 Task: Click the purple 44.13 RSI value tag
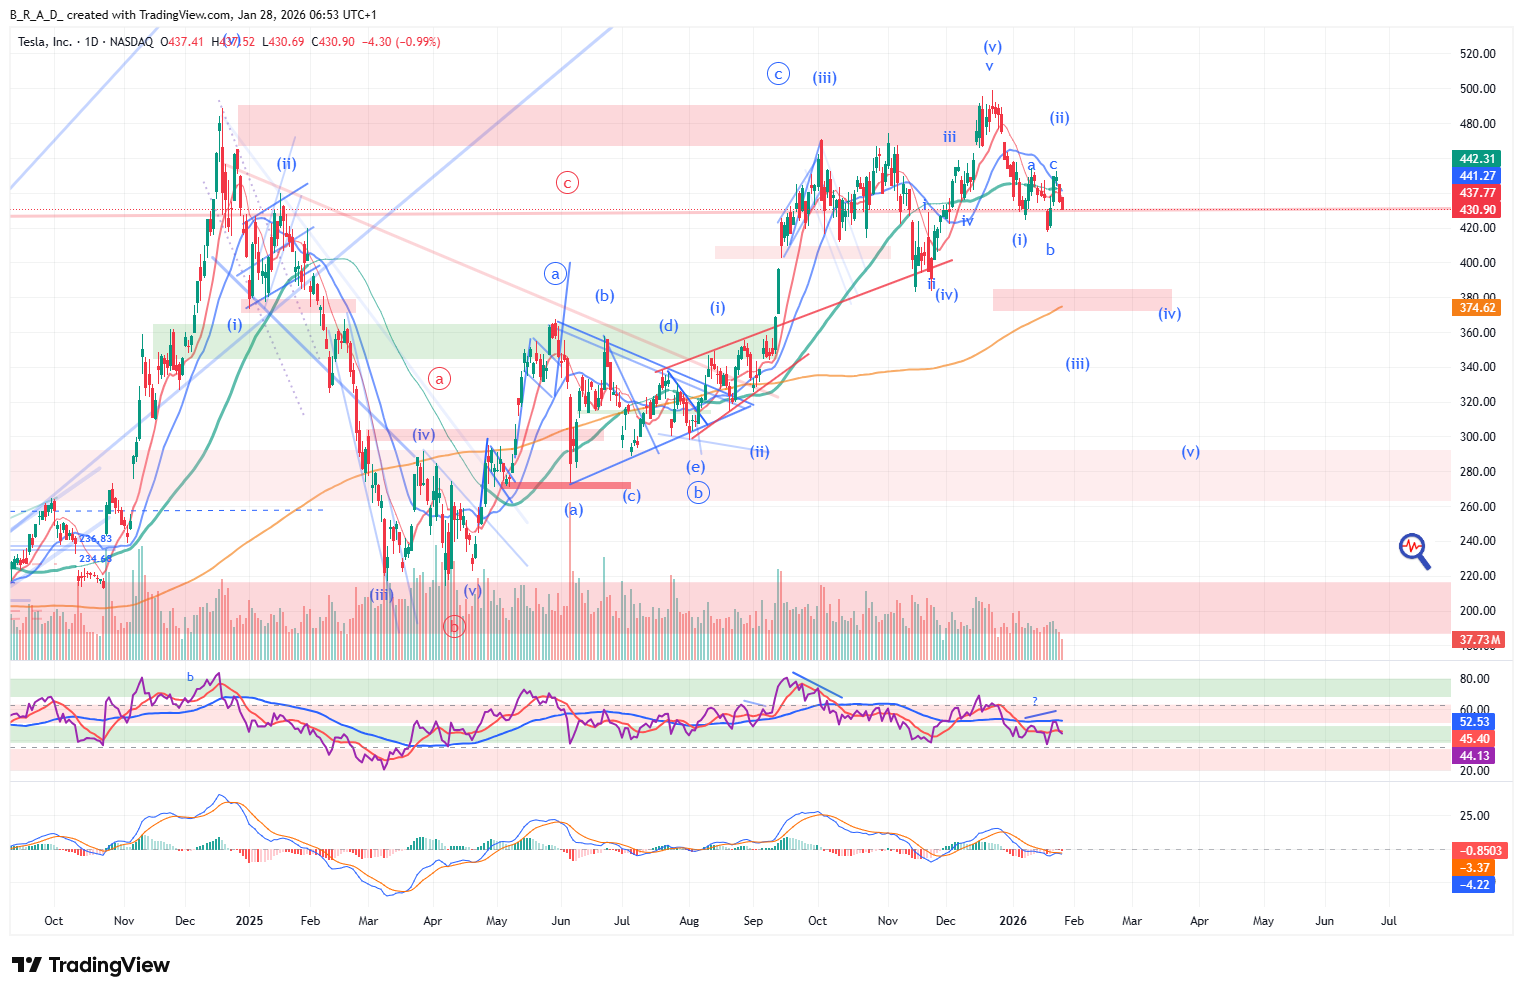coord(1474,756)
